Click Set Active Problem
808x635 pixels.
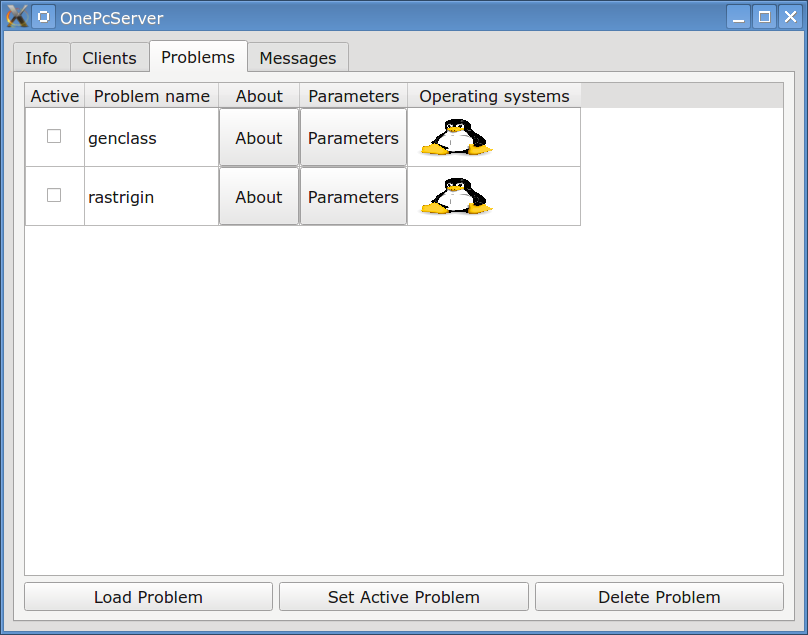[x=403, y=596]
